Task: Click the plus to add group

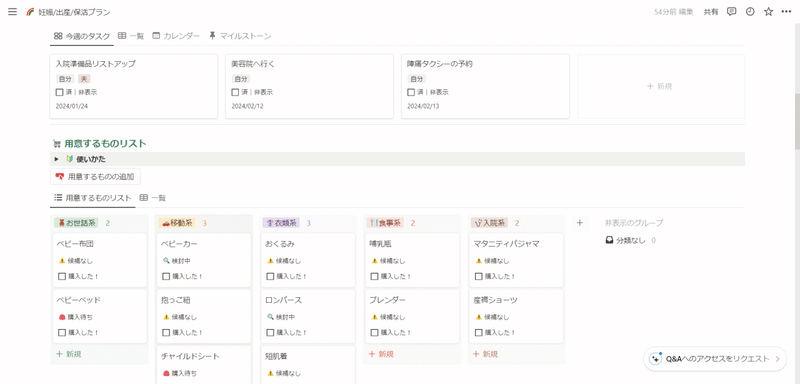Action: pyautogui.click(x=580, y=223)
